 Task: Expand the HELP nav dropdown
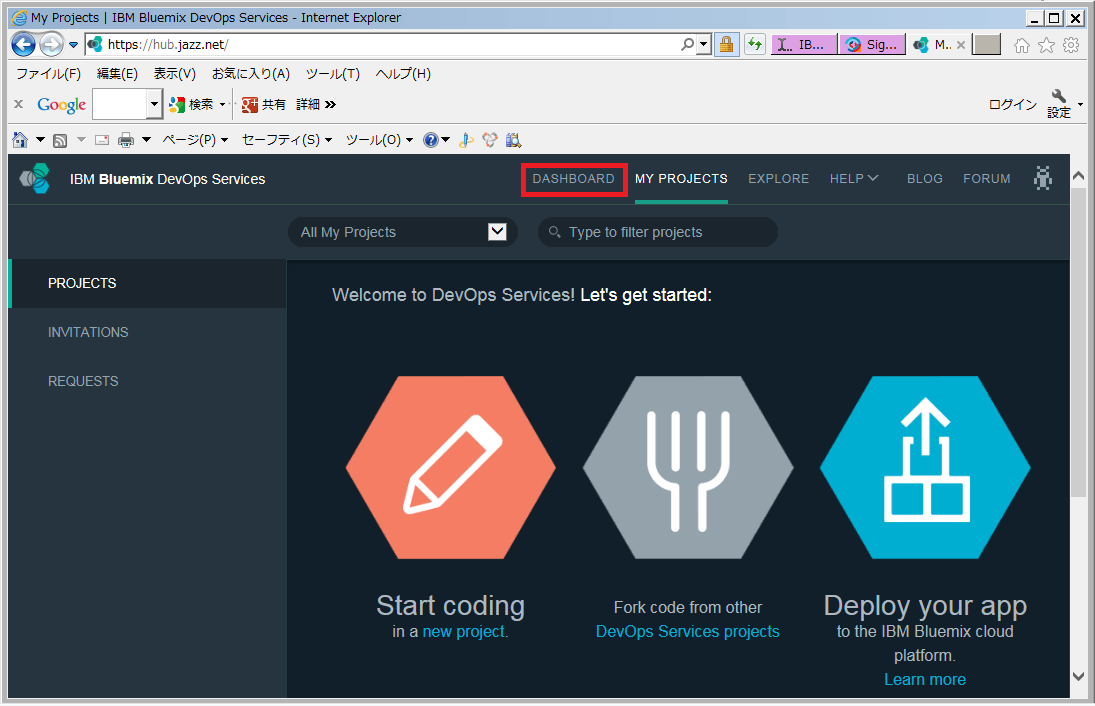coord(853,179)
